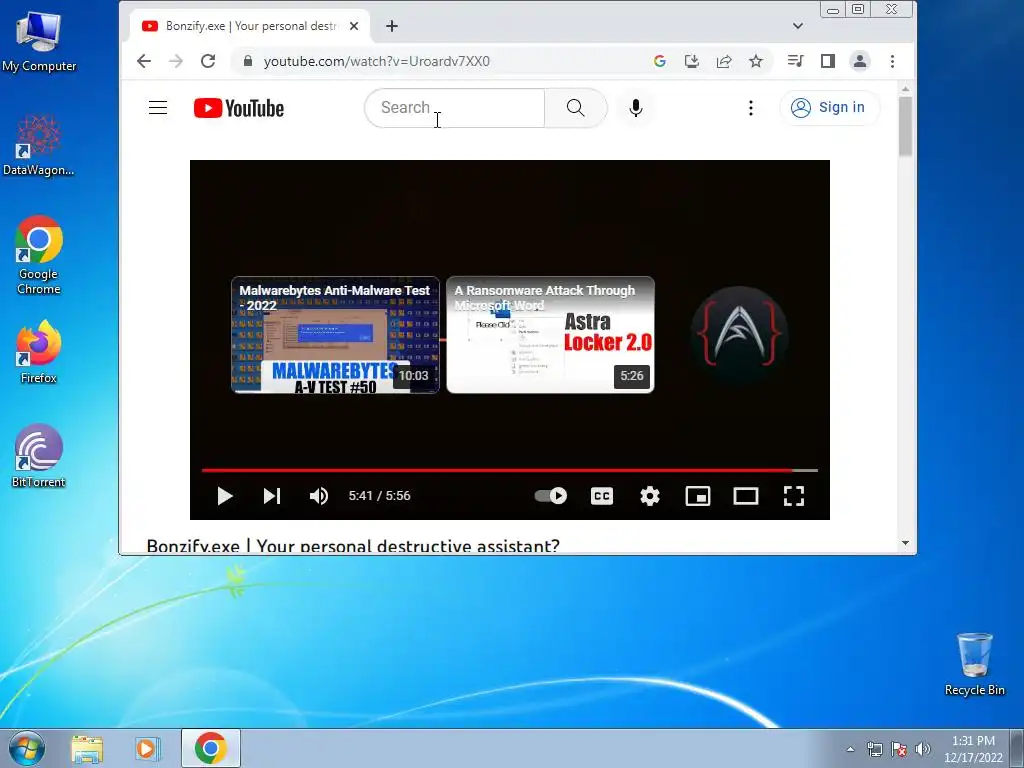Click Chrome taskbar button
This screenshot has height=768, width=1024.
210,748
